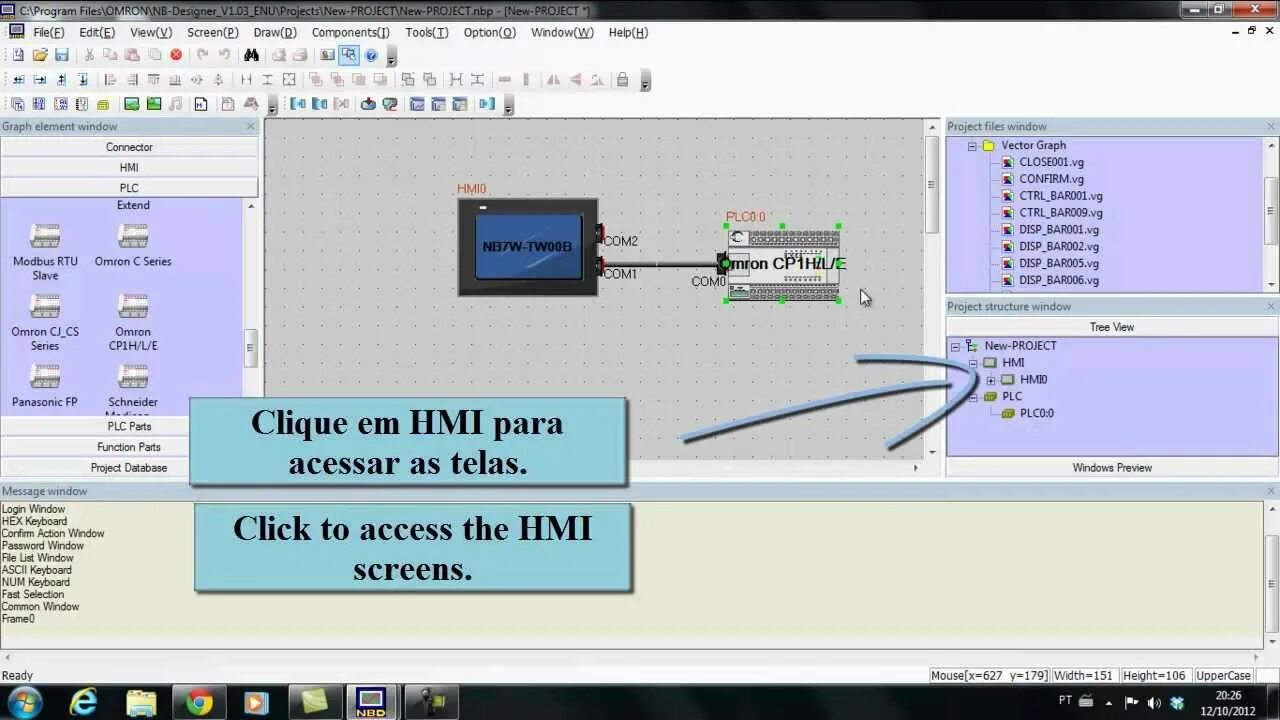The image size is (1280, 720).
Task: Switch to the Windows Preview tab
Action: (x=1112, y=467)
